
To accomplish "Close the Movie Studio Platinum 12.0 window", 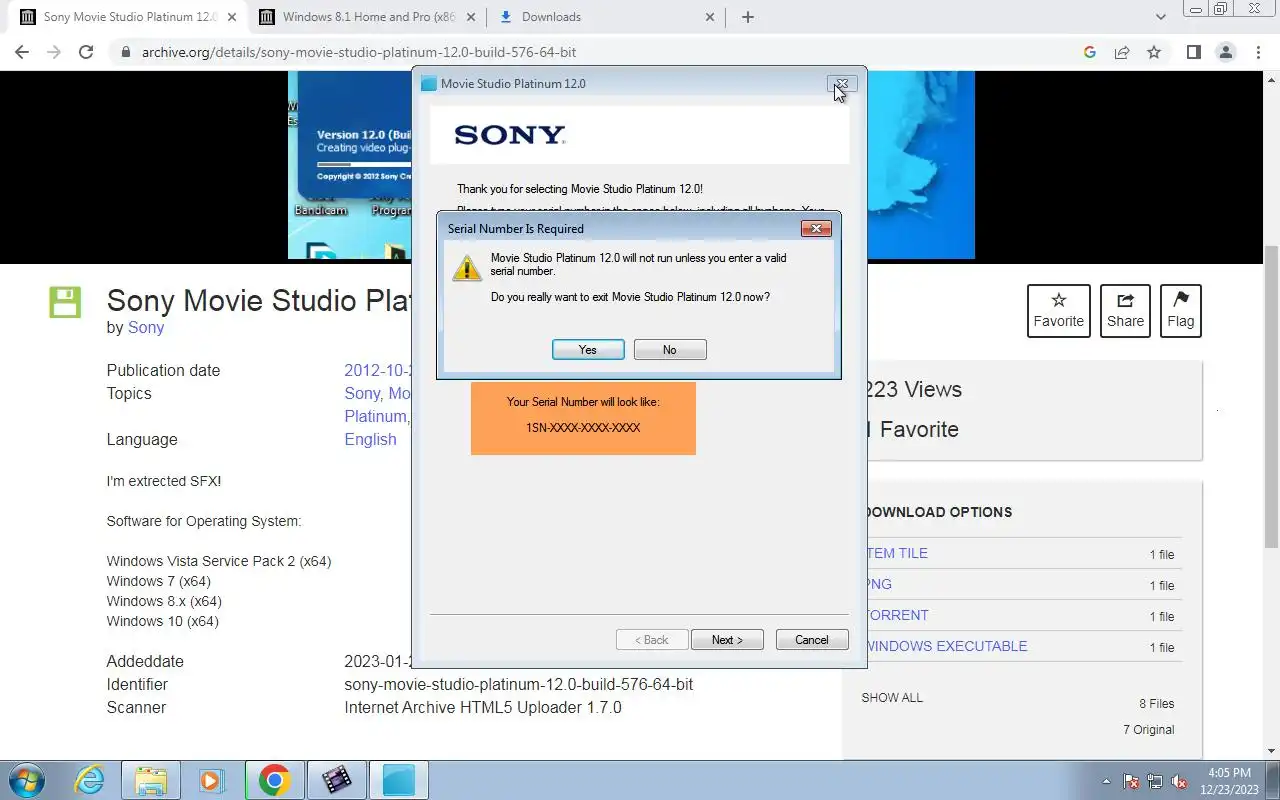I will pyautogui.click(x=842, y=84).
